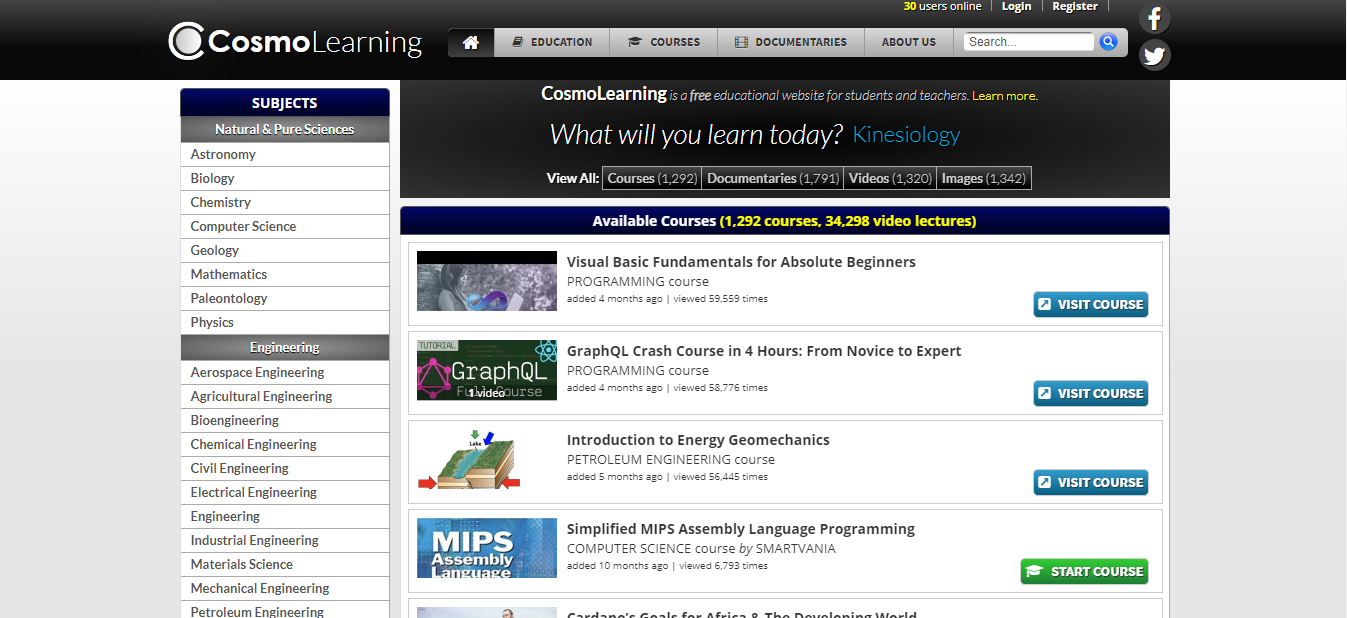
Task: Select Chemistry in Subjects sidebar
Action: 285,202
